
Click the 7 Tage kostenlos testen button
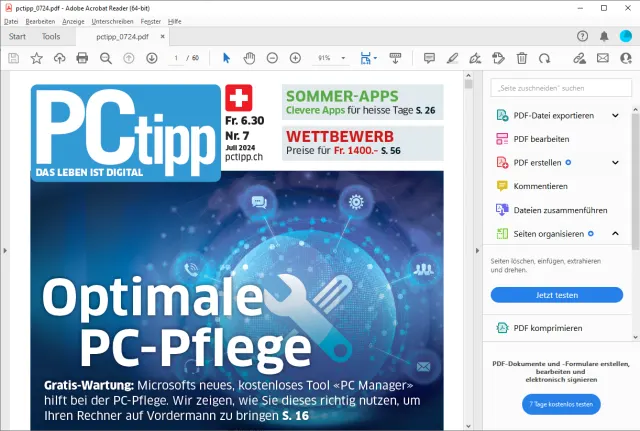pos(561,404)
